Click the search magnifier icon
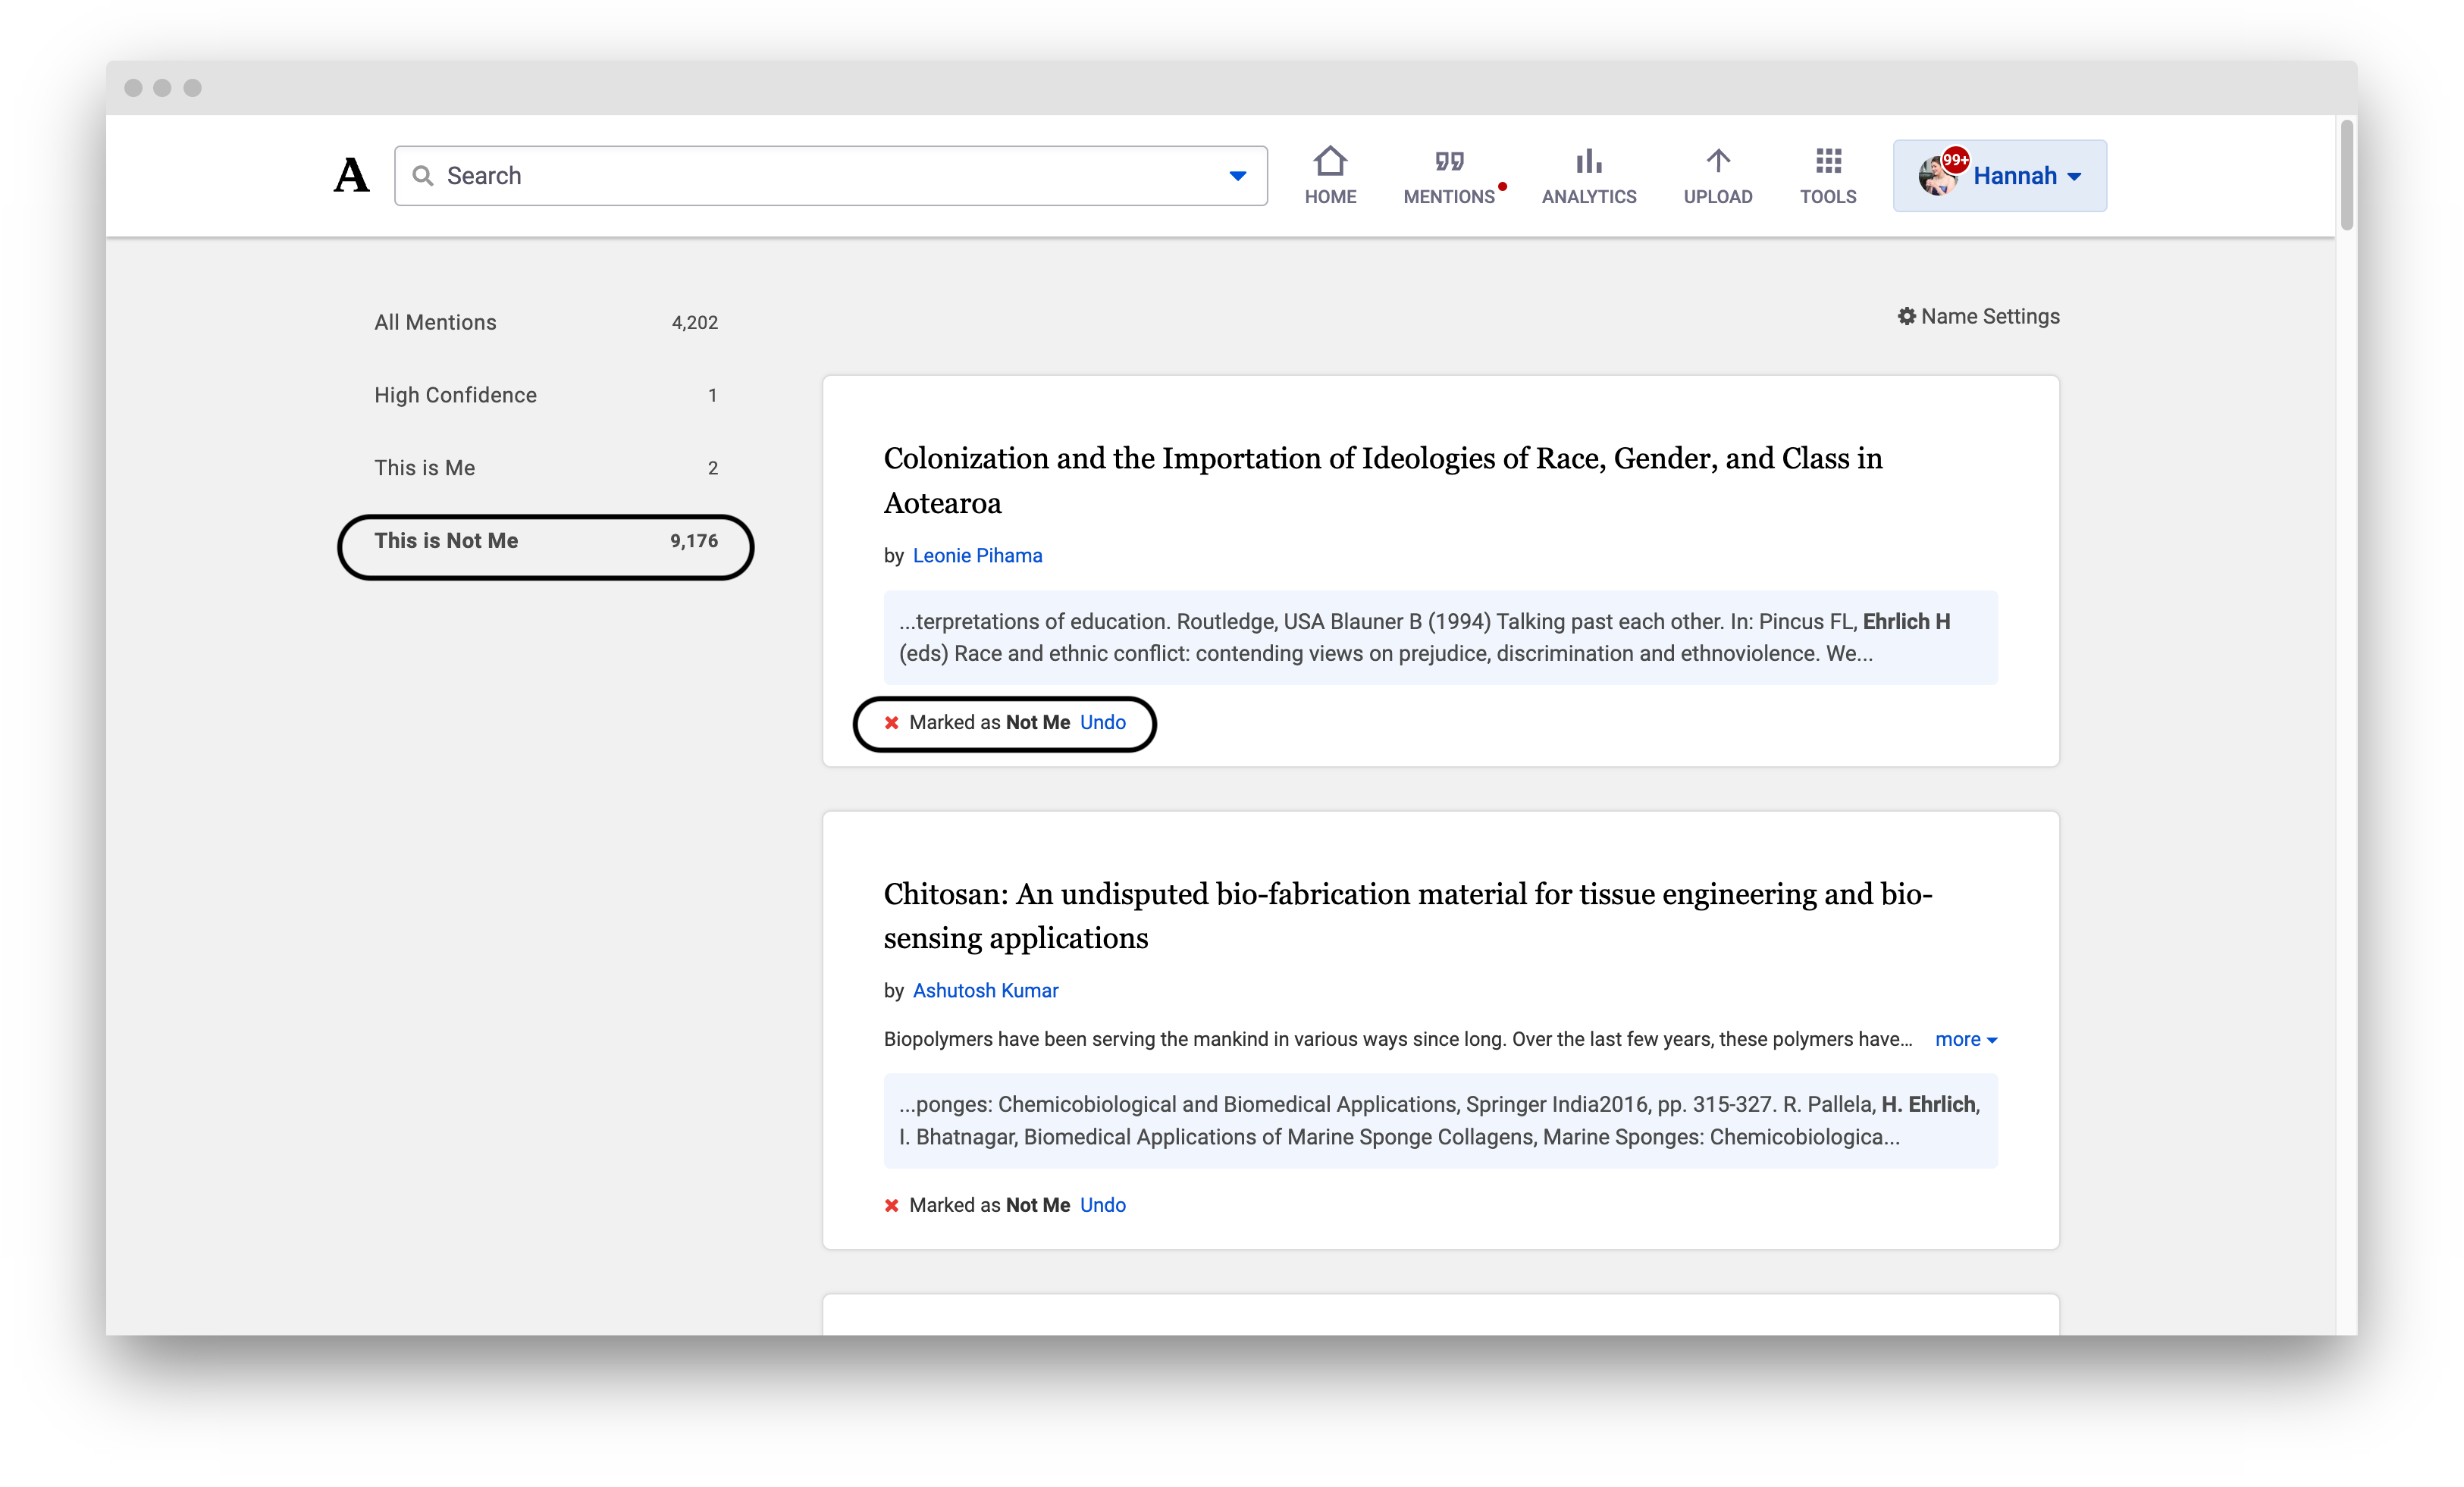The image size is (2464, 1487). point(424,175)
